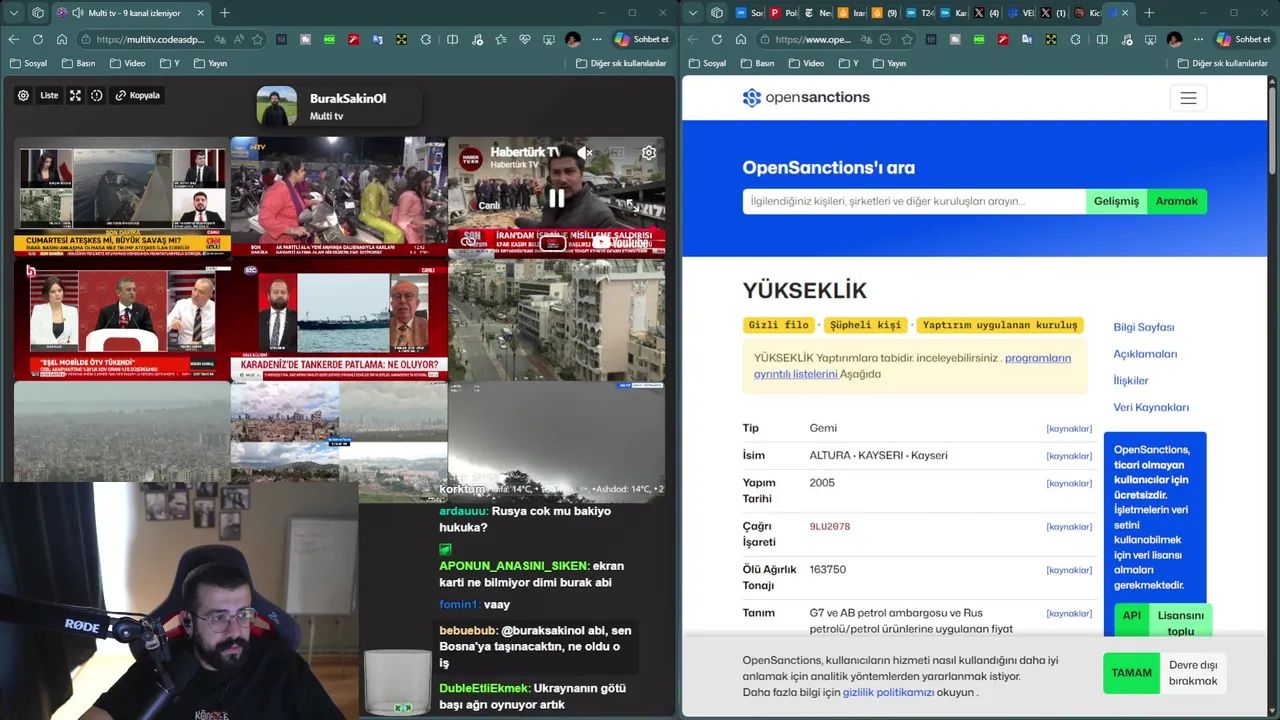Switch to the Pol tab
Viewport: 1280px width, 720px height.
tap(784, 13)
